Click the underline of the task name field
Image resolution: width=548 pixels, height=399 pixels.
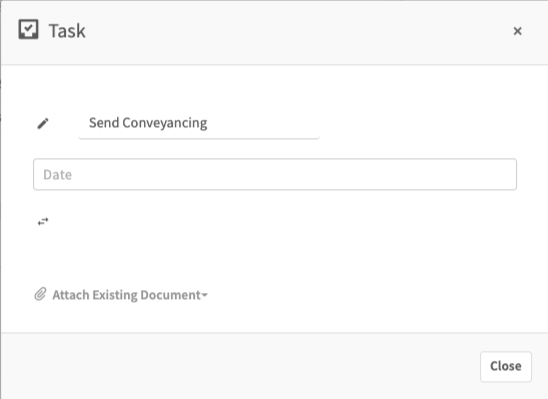point(199,138)
